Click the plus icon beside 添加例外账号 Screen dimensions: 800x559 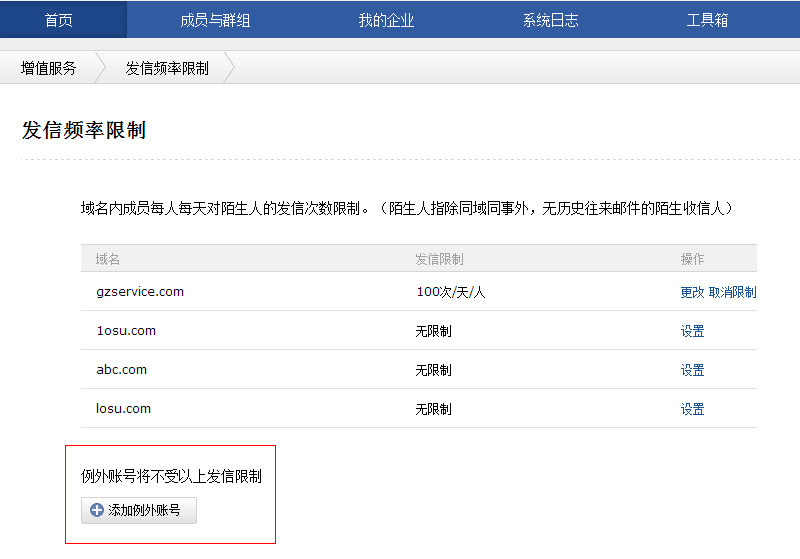(97, 510)
